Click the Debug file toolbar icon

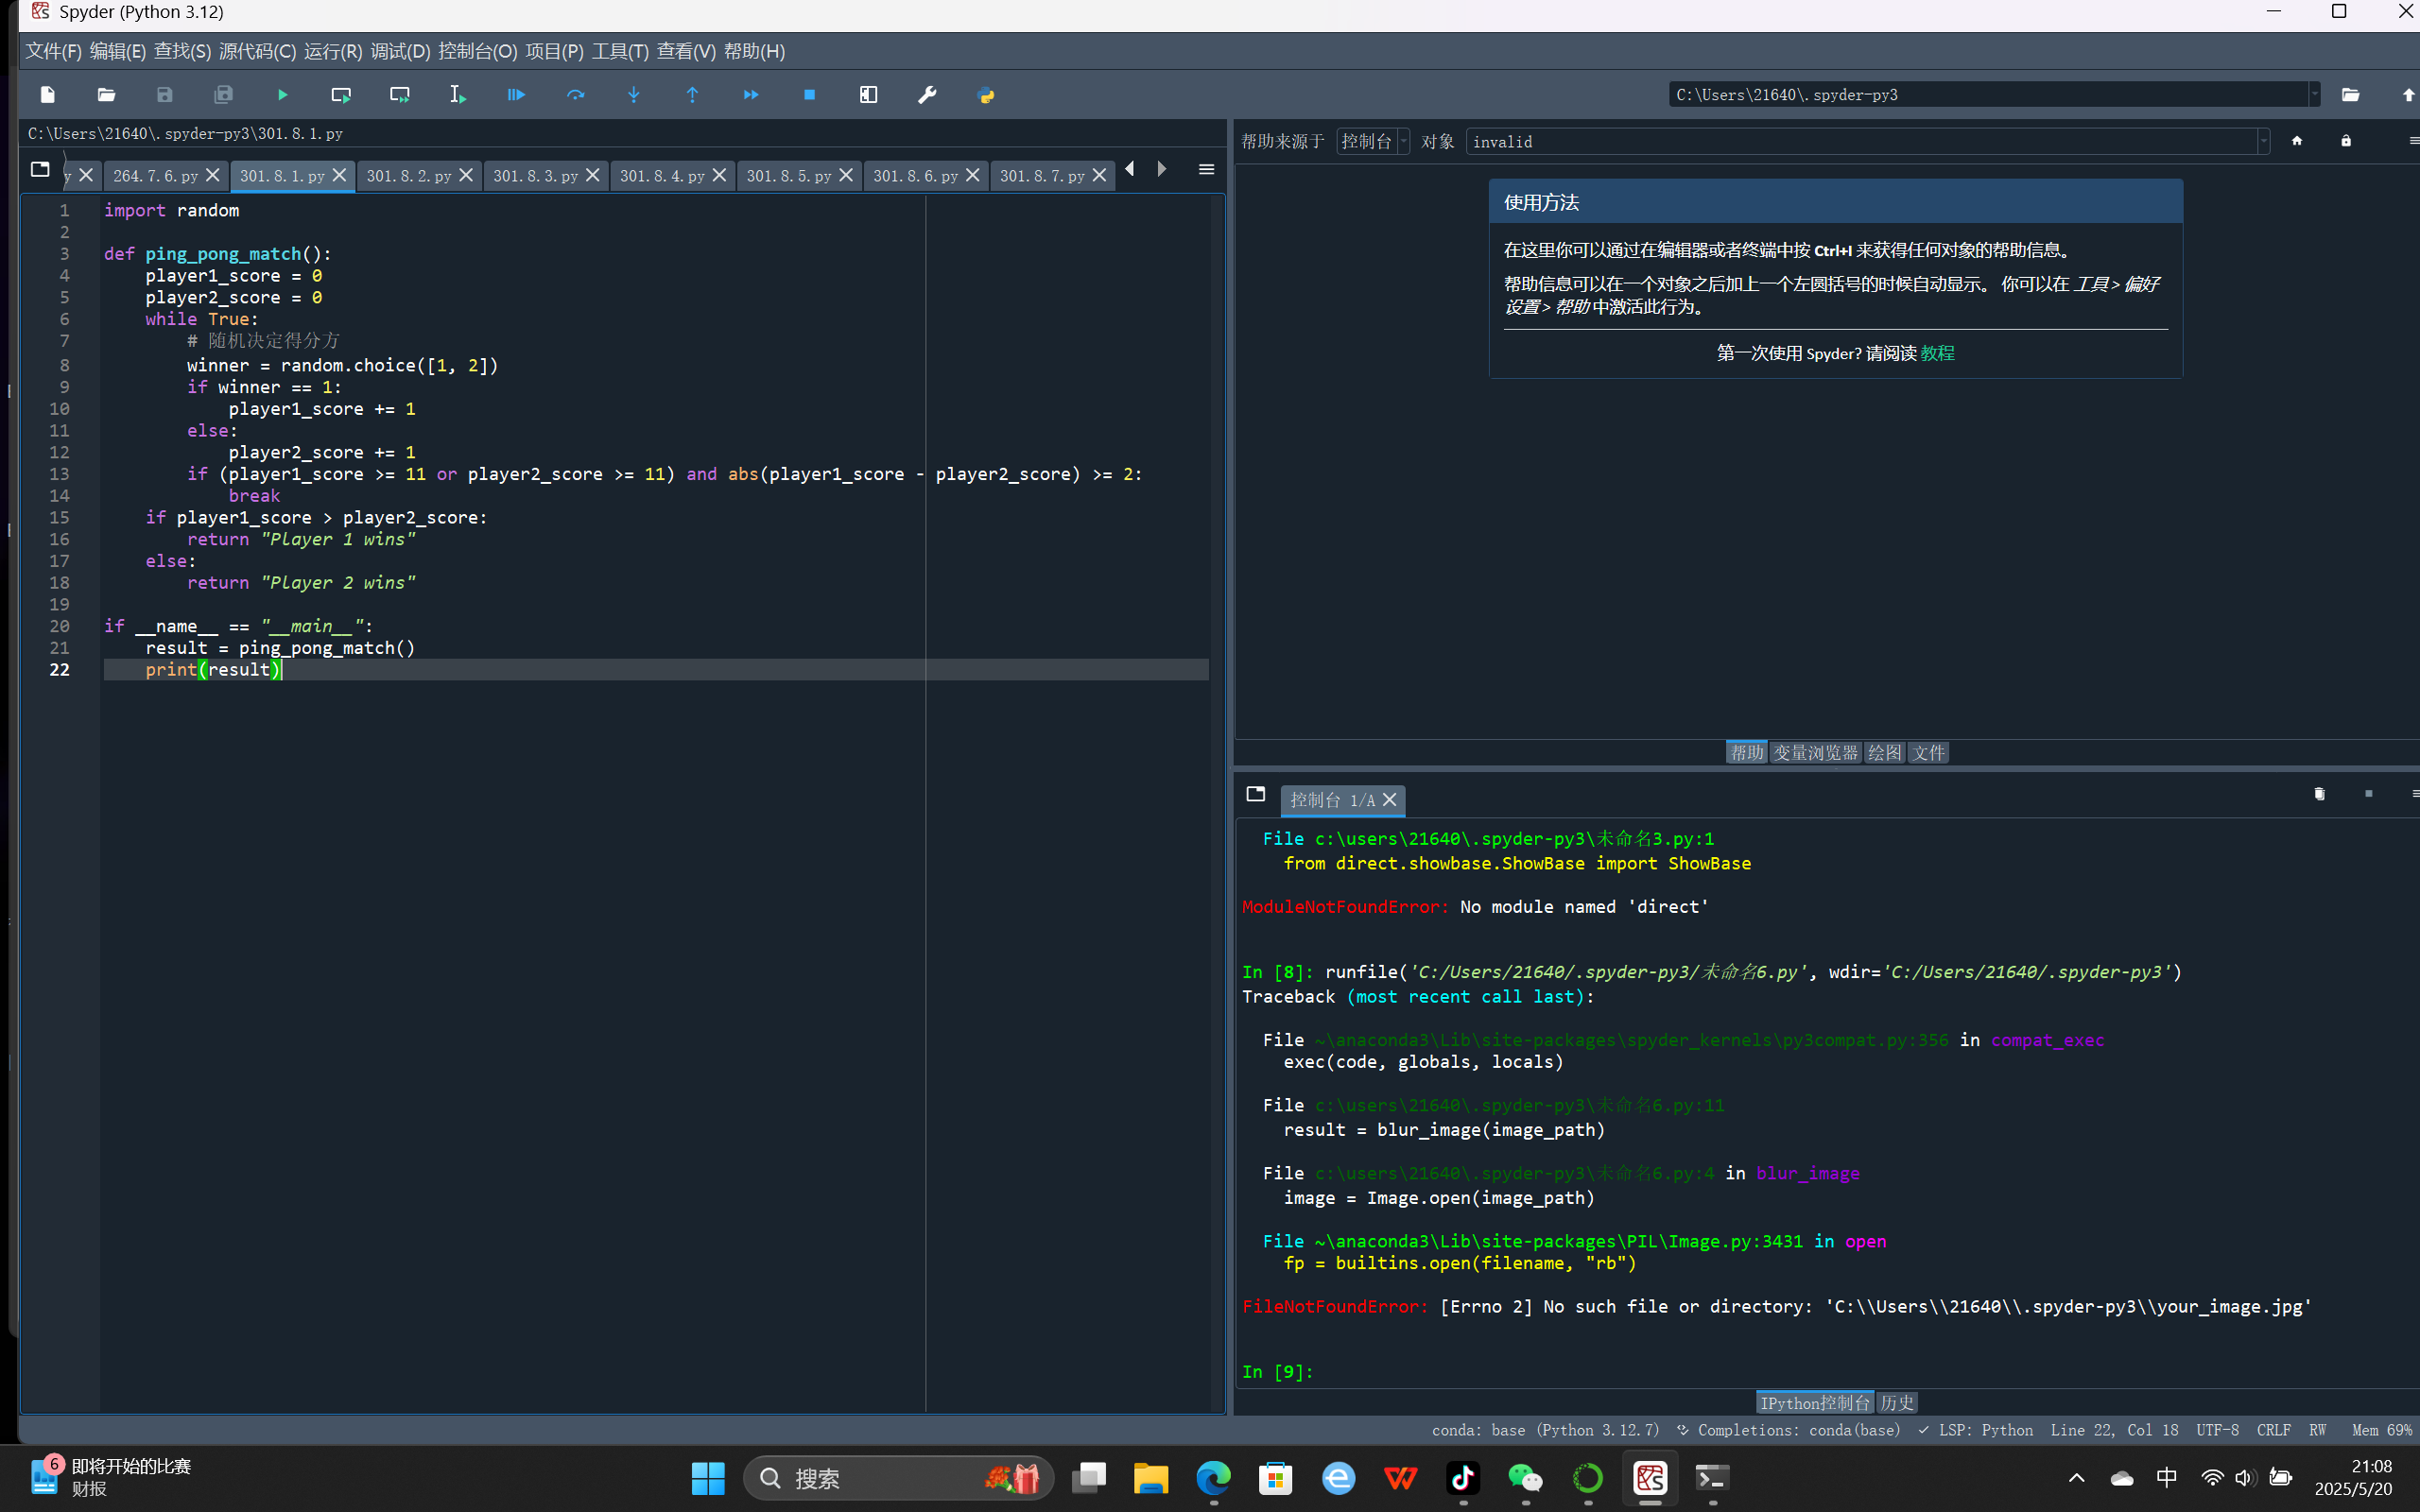[516, 95]
